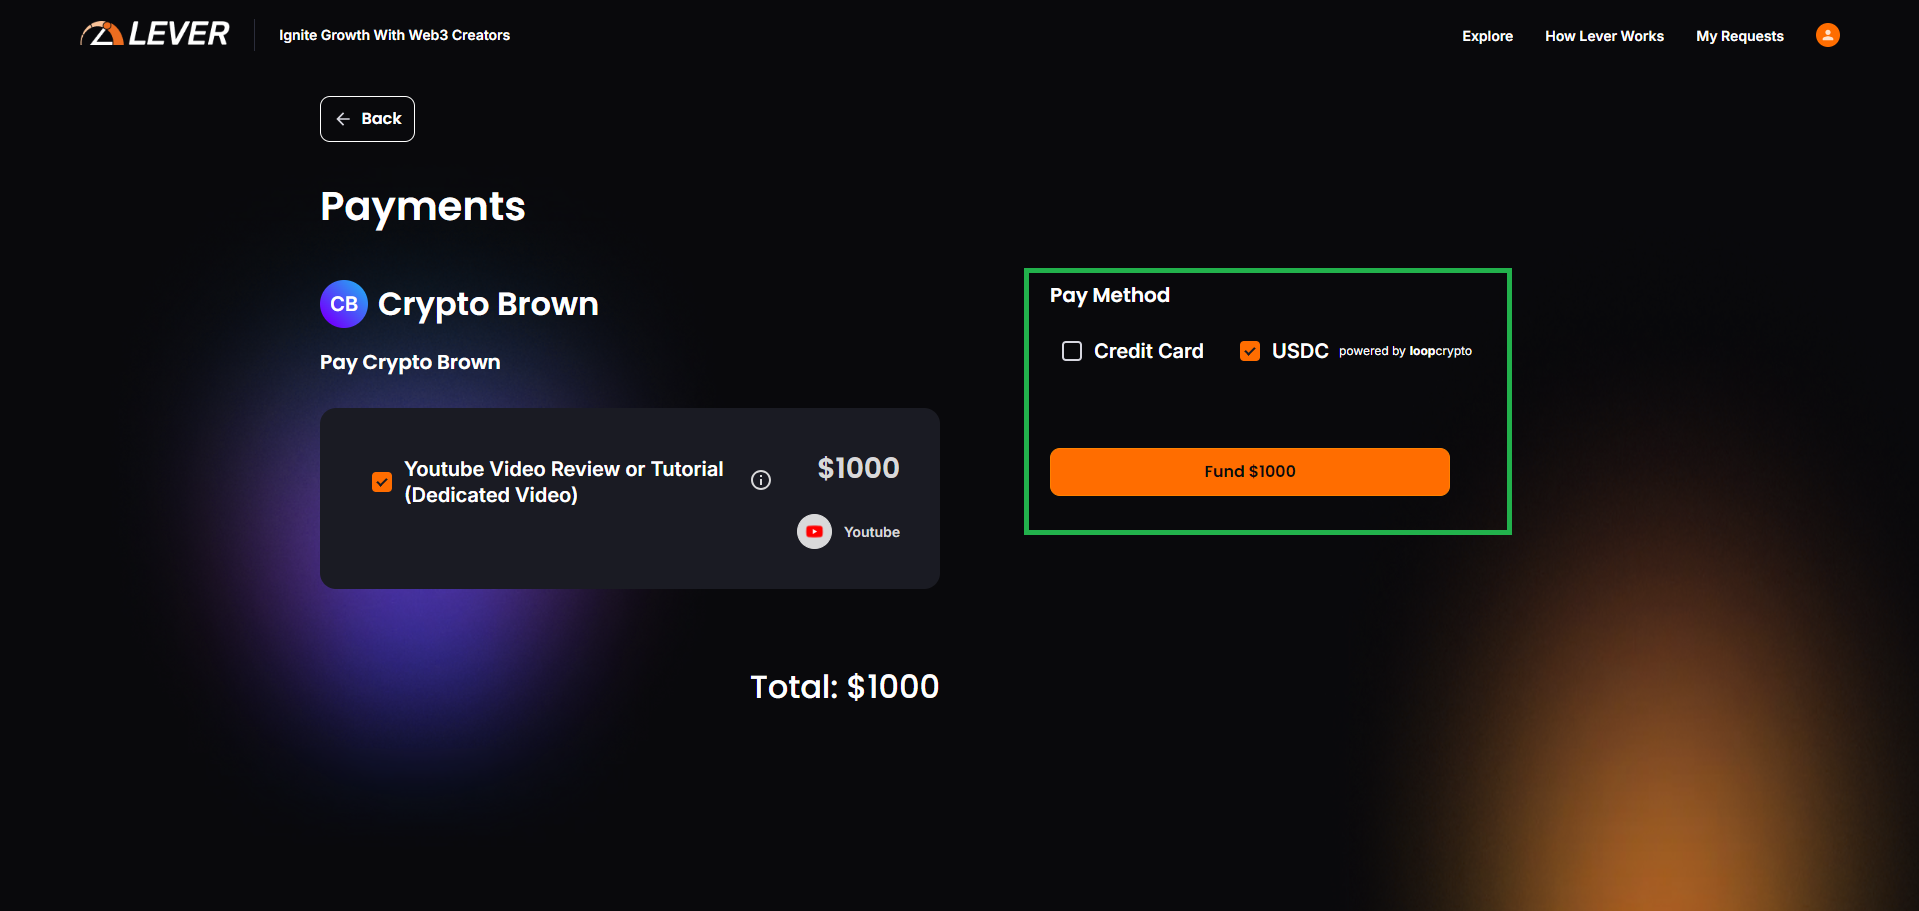Click the back arrow inside the Back button

(x=344, y=118)
